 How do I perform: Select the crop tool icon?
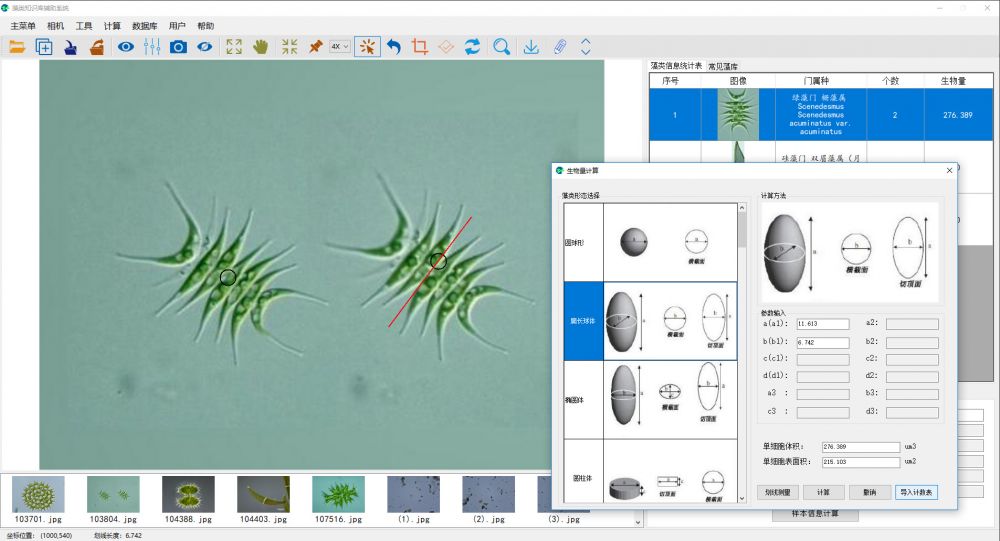pyautogui.click(x=420, y=46)
